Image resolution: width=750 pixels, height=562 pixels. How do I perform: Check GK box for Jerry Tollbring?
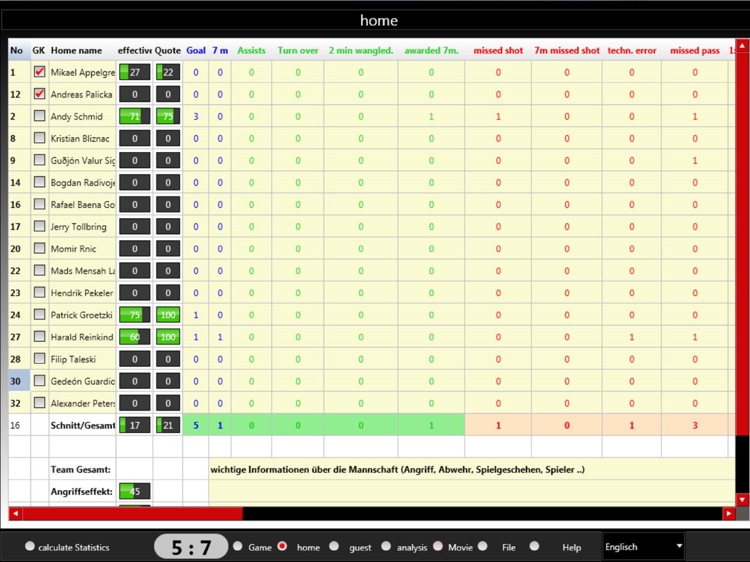coord(40,226)
